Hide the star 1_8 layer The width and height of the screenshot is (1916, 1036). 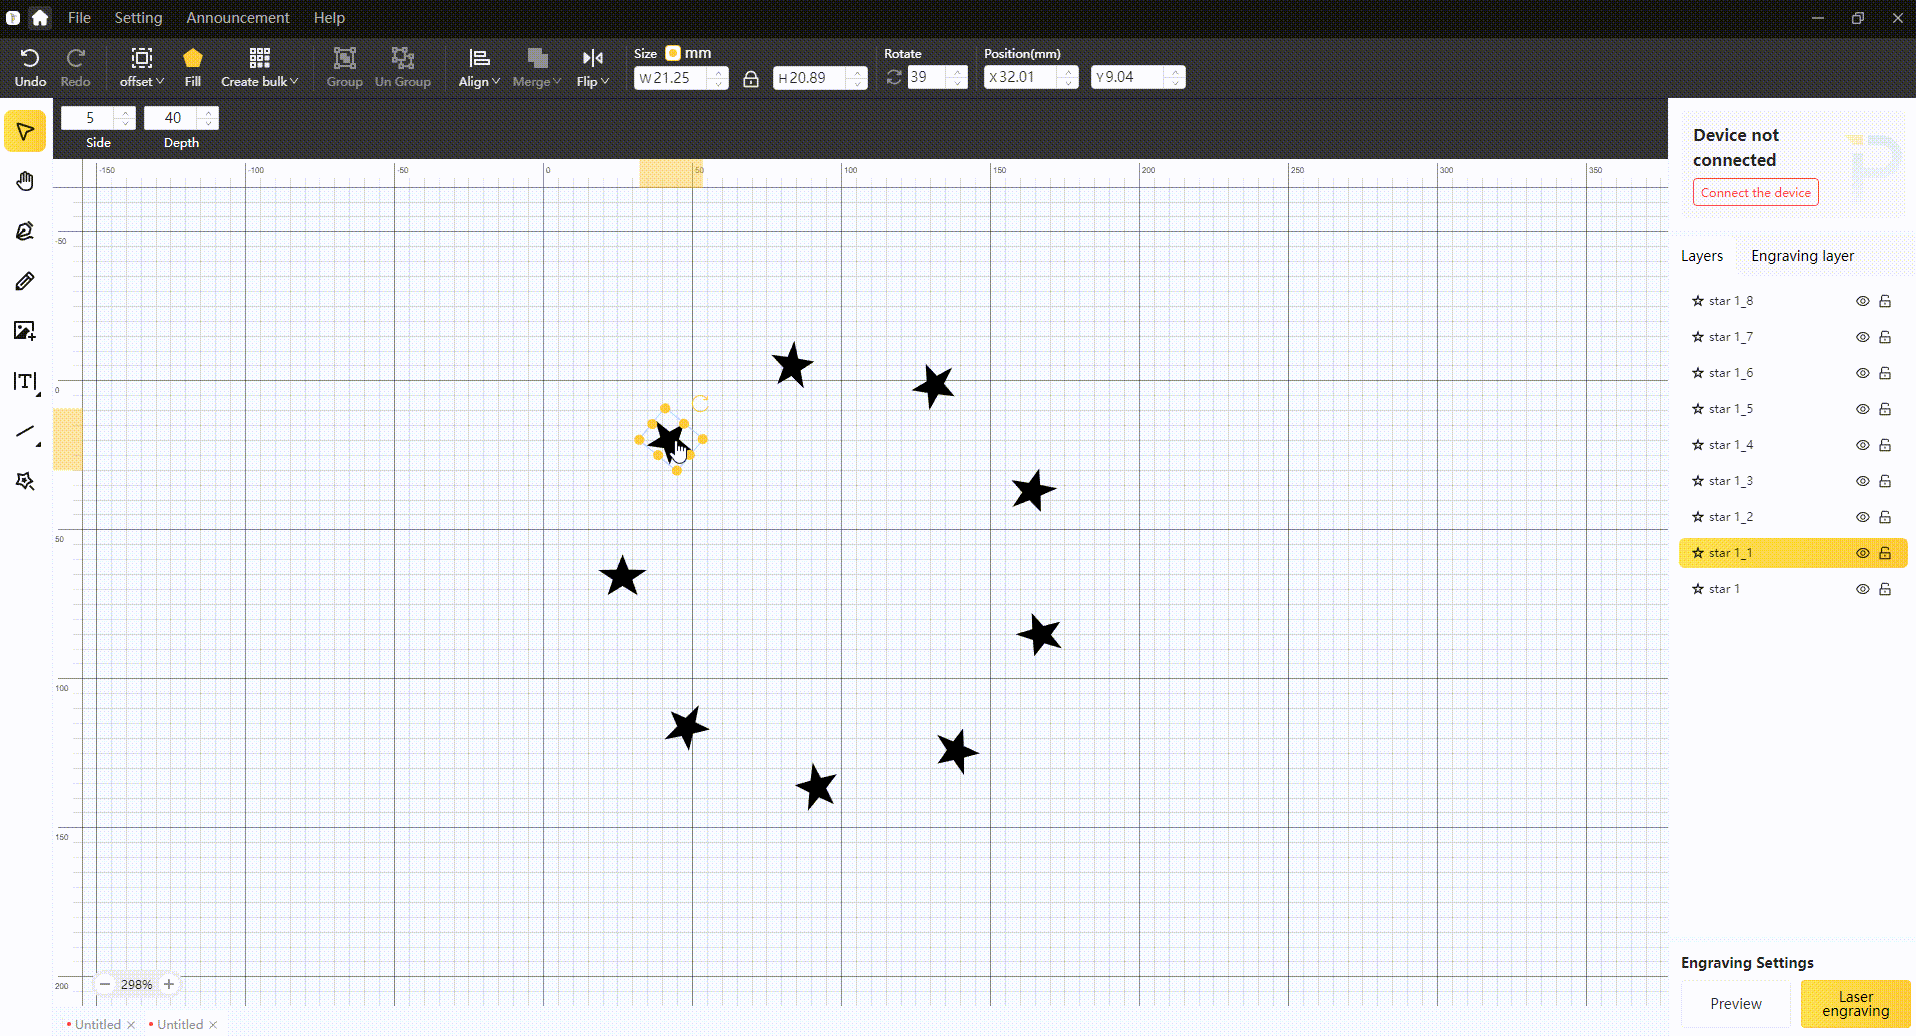coord(1863,301)
